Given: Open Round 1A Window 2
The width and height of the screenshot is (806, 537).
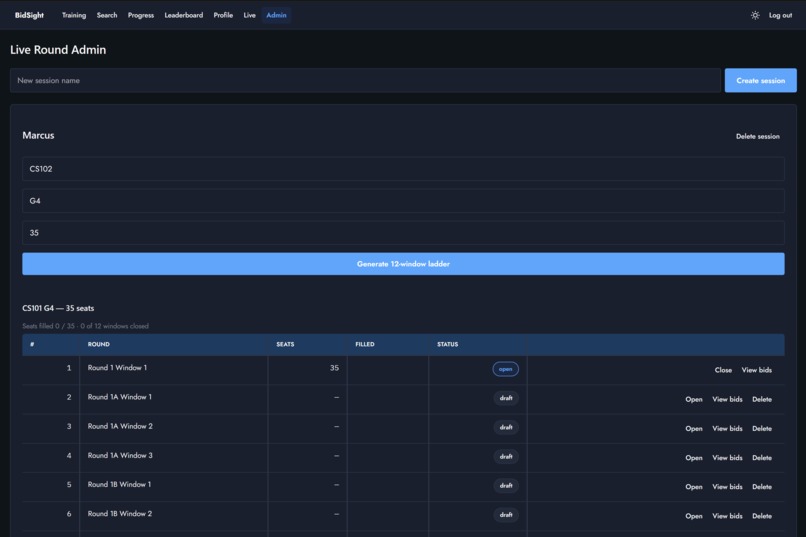Looking at the screenshot, I should click(x=693, y=429).
